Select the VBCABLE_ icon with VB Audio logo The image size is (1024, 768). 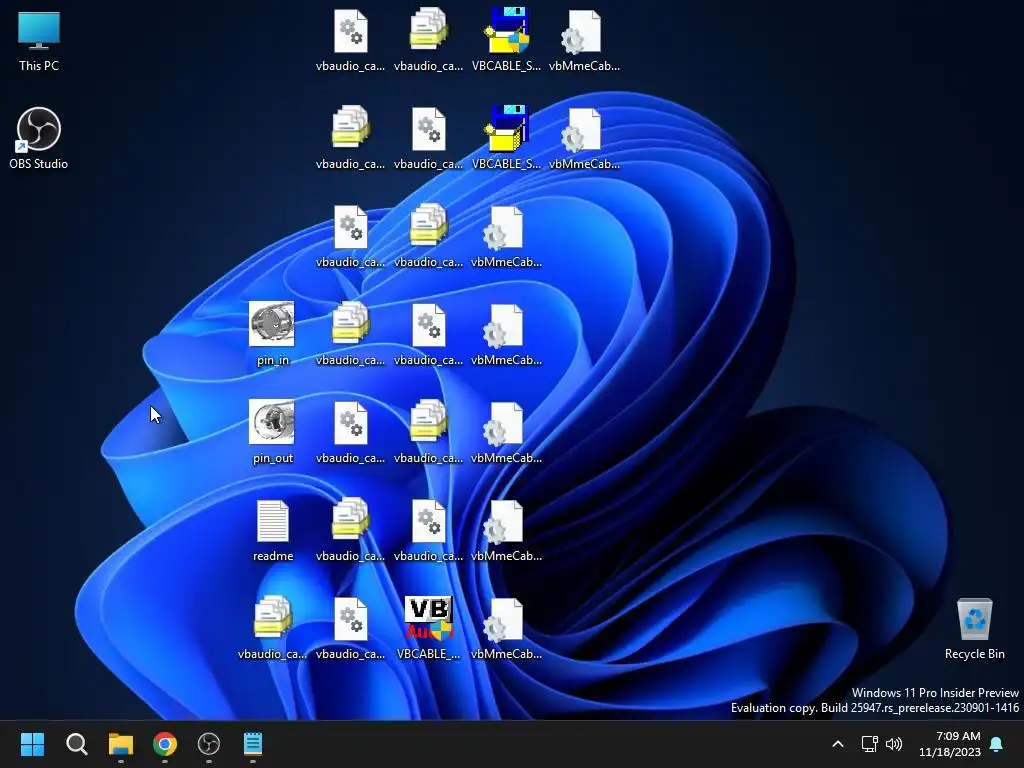click(x=428, y=628)
